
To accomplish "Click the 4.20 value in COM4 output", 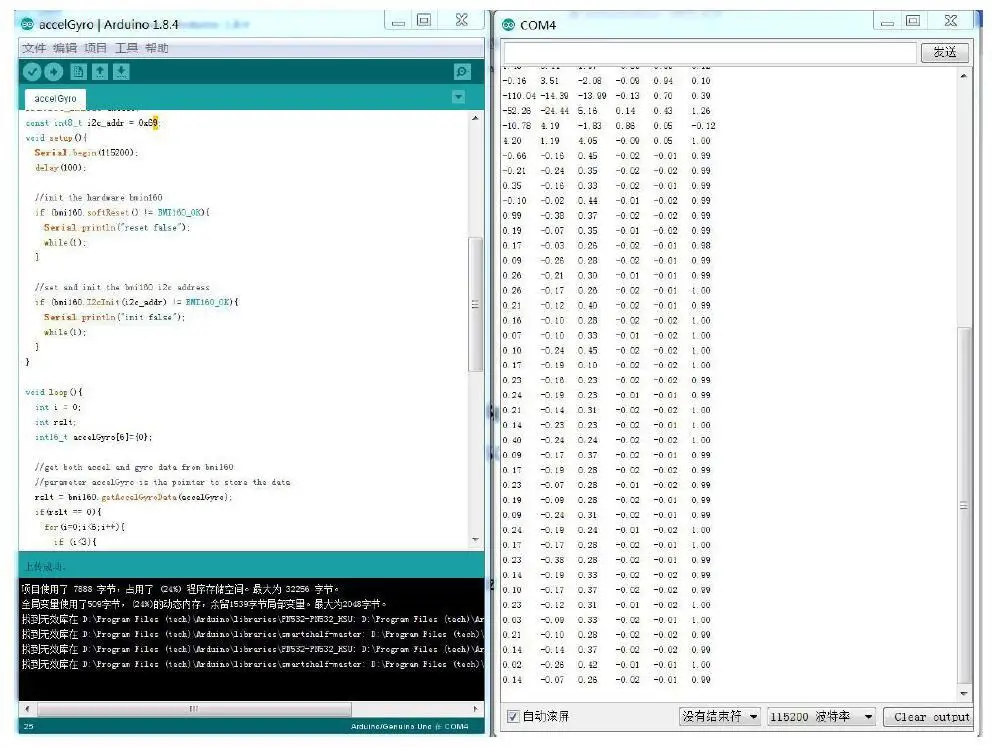I will pyautogui.click(x=512, y=141).
